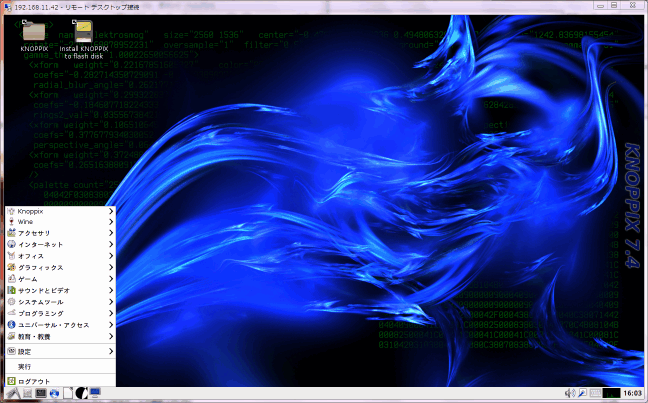The height and width of the screenshot is (403, 648).
Task: Click the blue pen tray icon
Action: click(x=582, y=393)
